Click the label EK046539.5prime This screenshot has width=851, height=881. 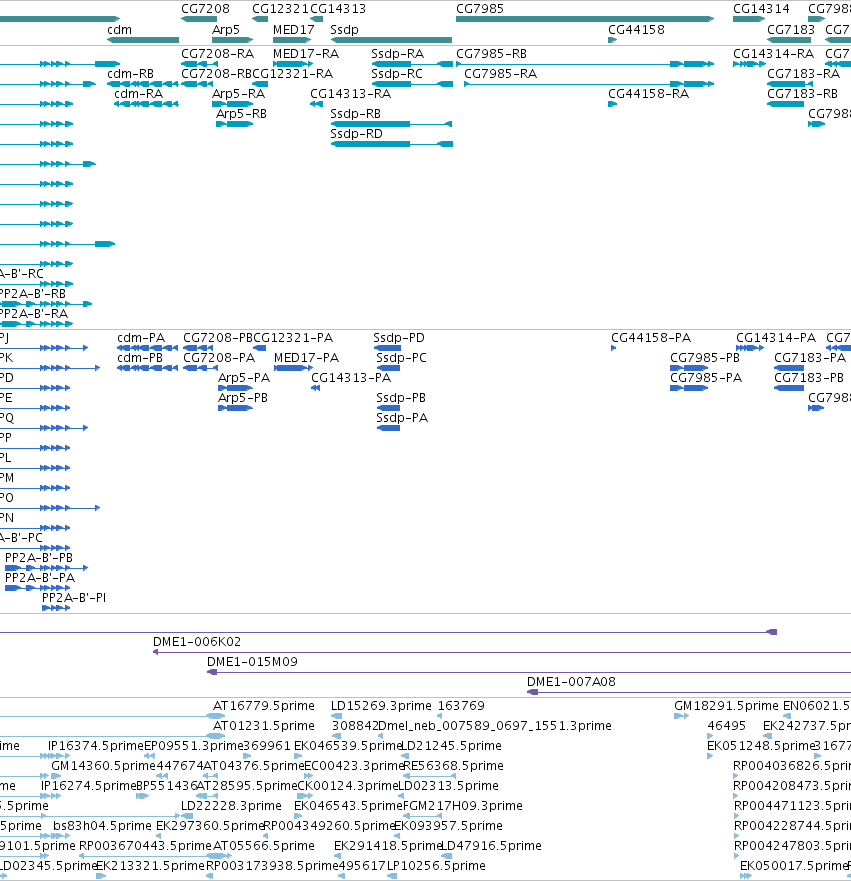coord(348,746)
